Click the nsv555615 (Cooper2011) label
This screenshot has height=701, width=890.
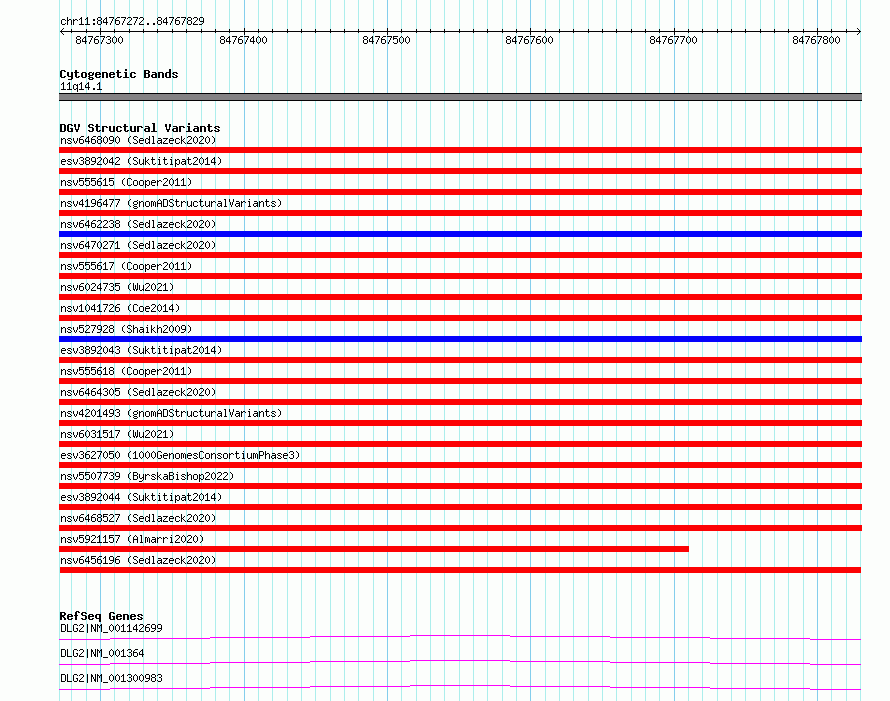(x=126, y=182)
